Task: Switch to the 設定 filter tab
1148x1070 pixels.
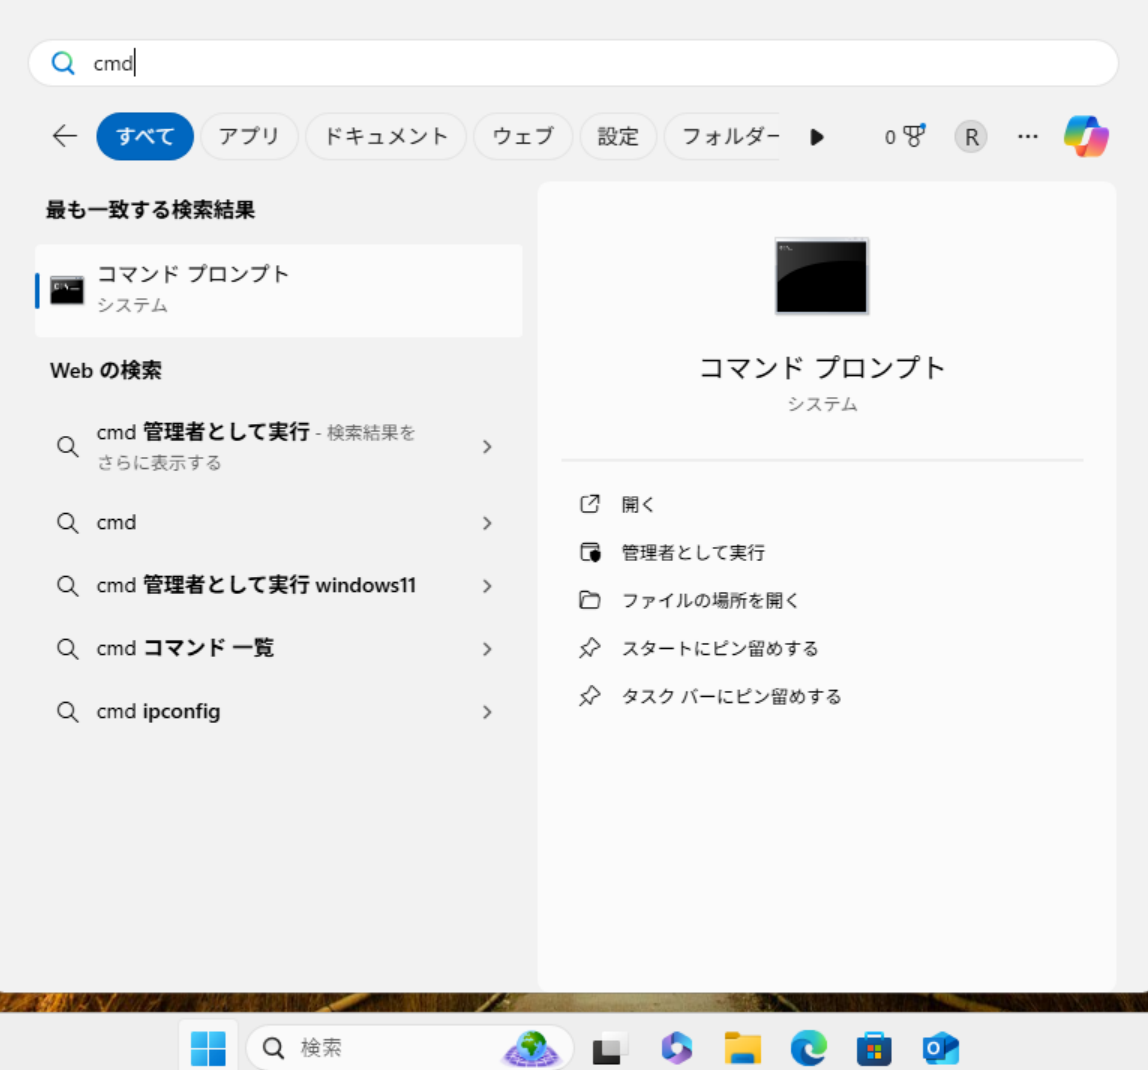Action: click(618, 137)
